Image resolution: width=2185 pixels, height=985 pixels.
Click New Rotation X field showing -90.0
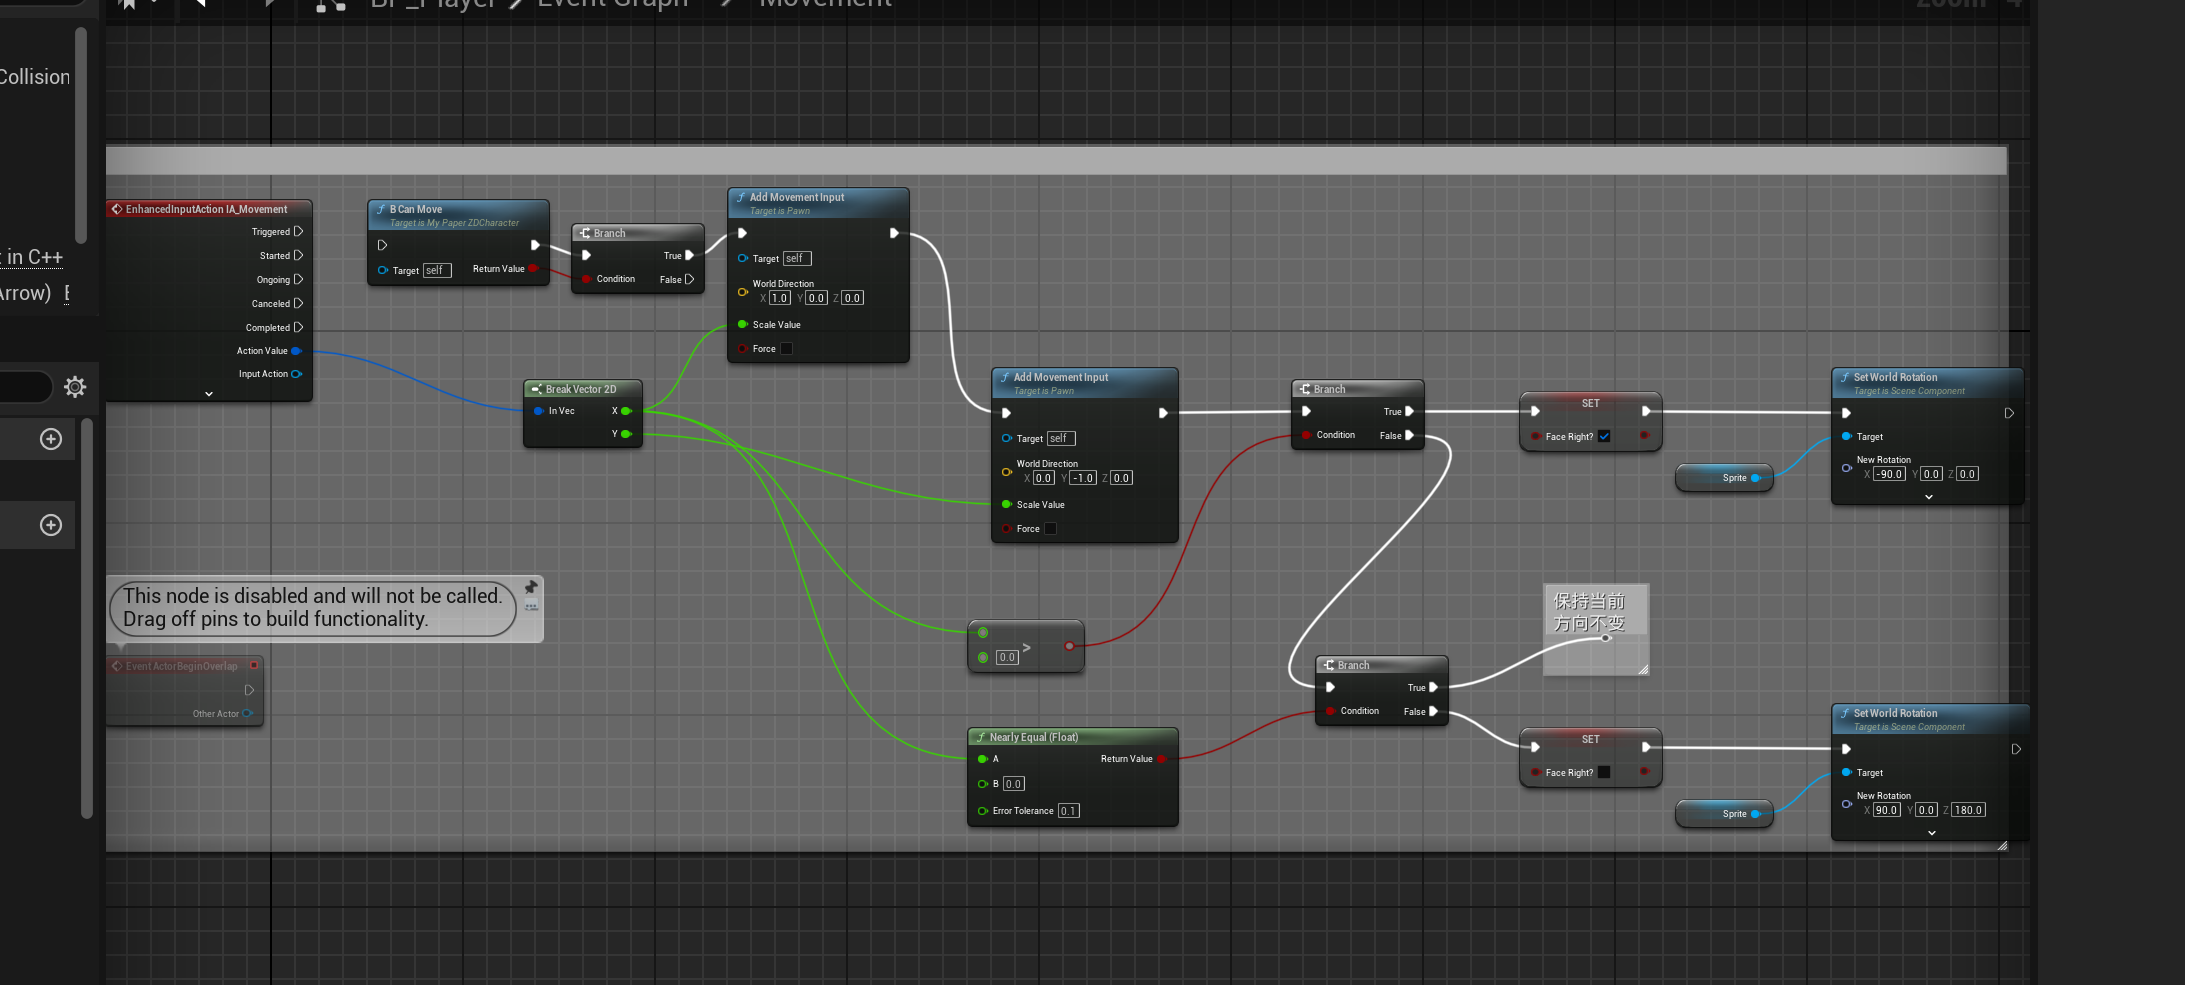pyautogui.click(x=1889, y=474)
